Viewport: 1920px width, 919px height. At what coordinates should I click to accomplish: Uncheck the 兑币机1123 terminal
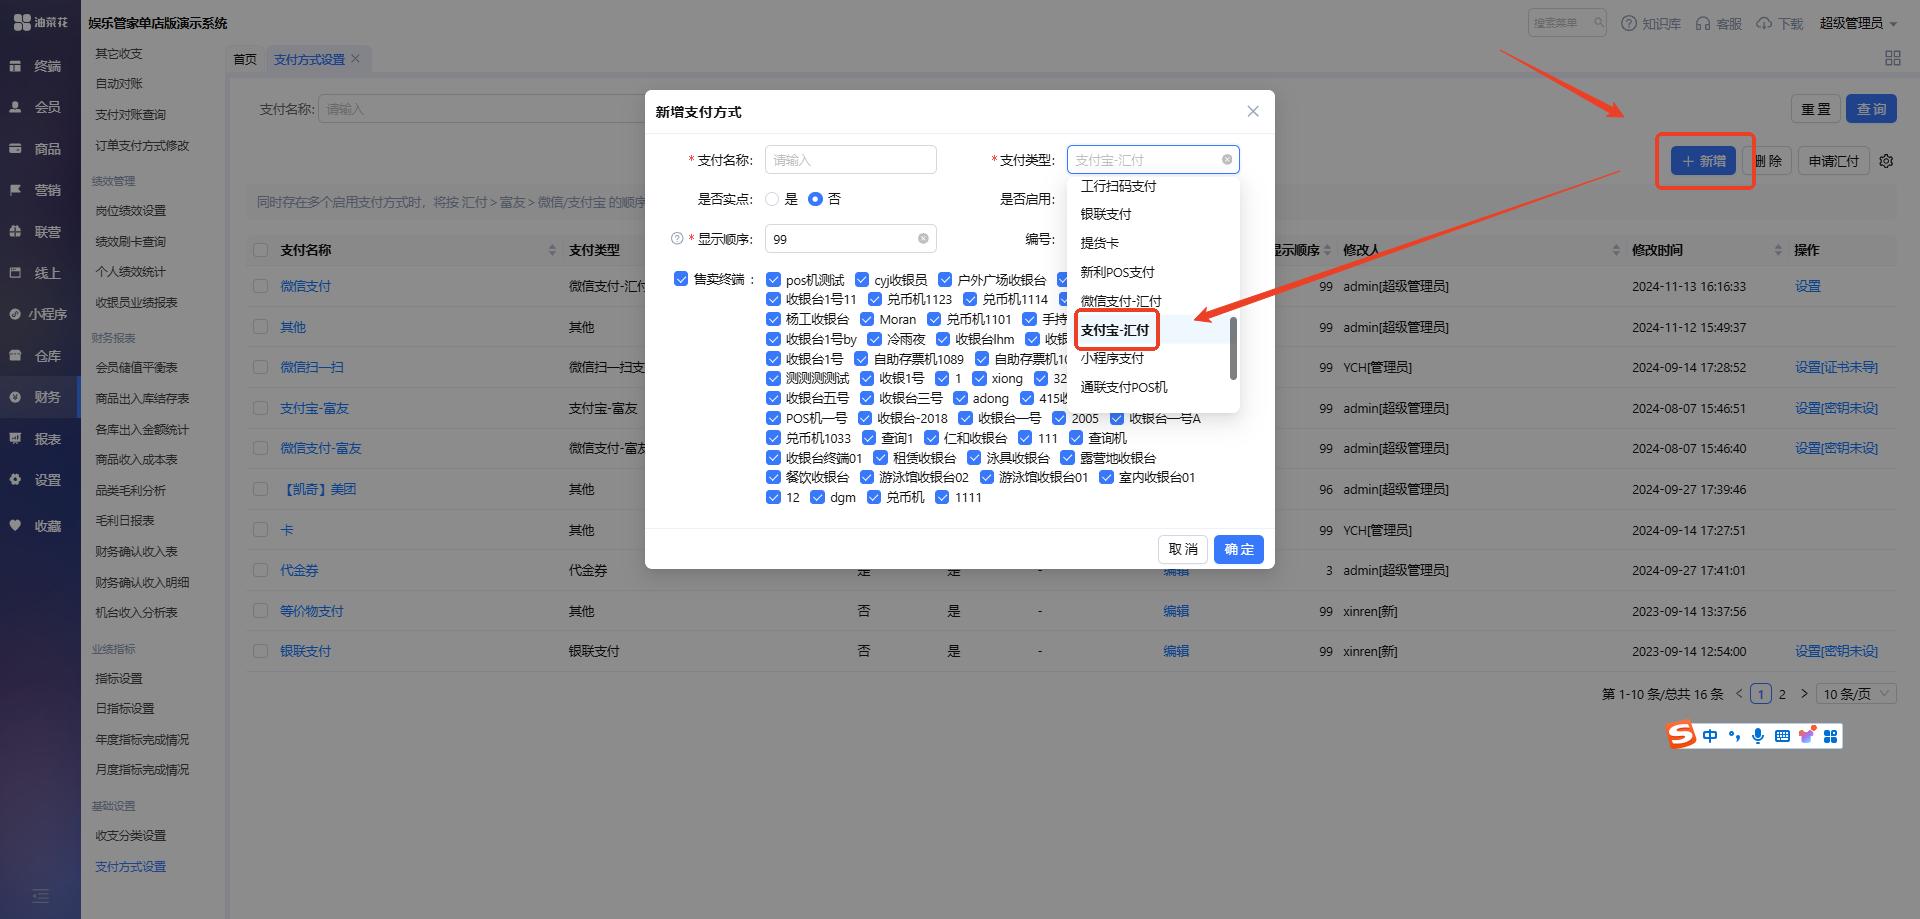coord(875,299)
